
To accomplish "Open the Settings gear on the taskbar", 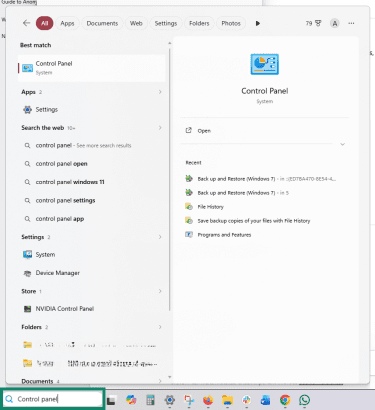I will point(170,400).
